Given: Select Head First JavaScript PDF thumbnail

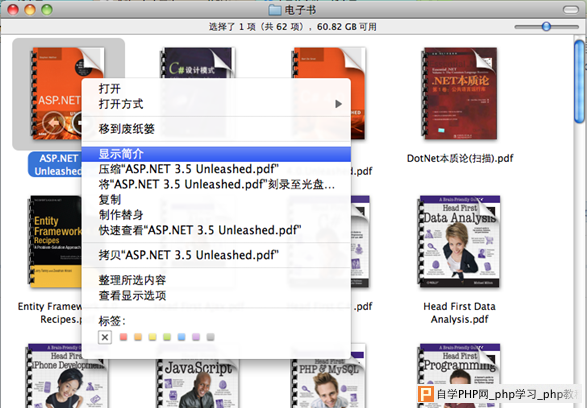Looking at the screenshot, I should click(x=198, y=384).
